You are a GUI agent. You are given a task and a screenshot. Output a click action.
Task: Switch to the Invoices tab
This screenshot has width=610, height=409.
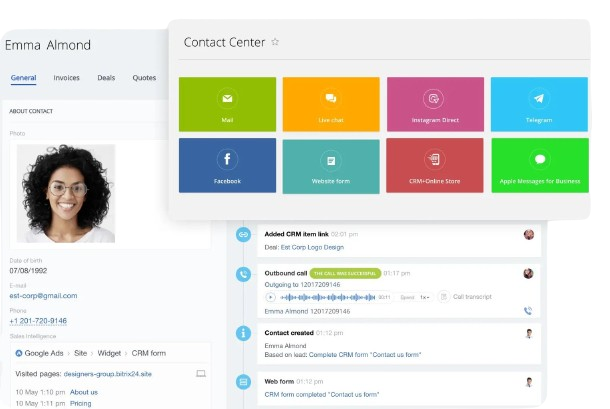coord(67,78)
